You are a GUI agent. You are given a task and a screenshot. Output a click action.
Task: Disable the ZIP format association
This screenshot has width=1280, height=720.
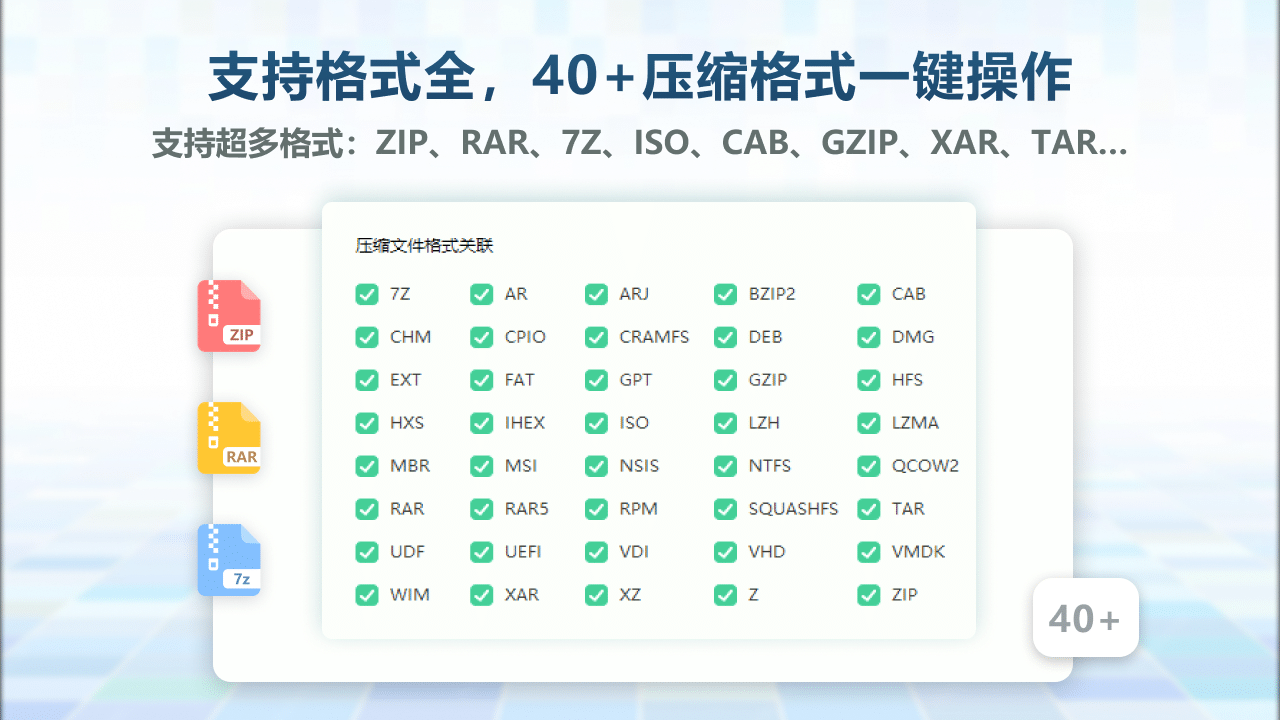point(868,595)
